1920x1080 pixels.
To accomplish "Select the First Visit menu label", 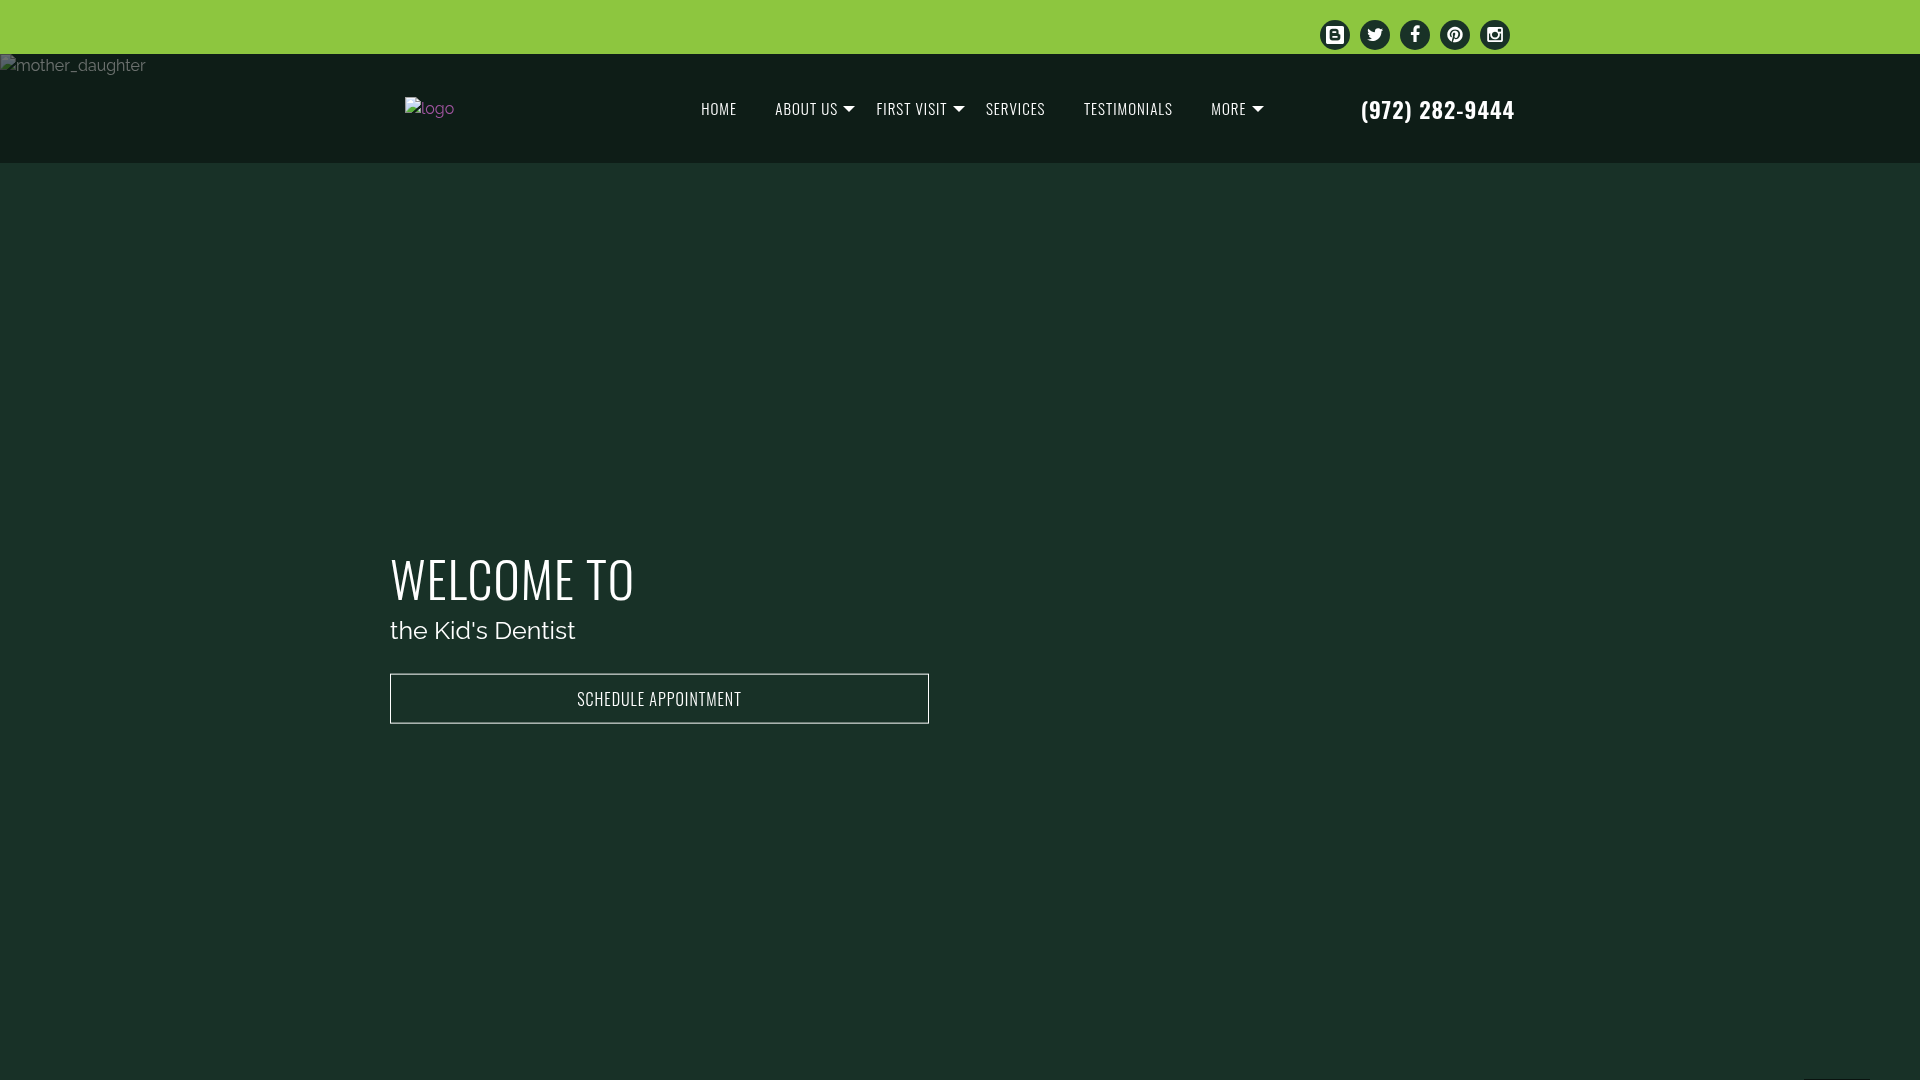I will pyautogui.click(x=911, y=108).
